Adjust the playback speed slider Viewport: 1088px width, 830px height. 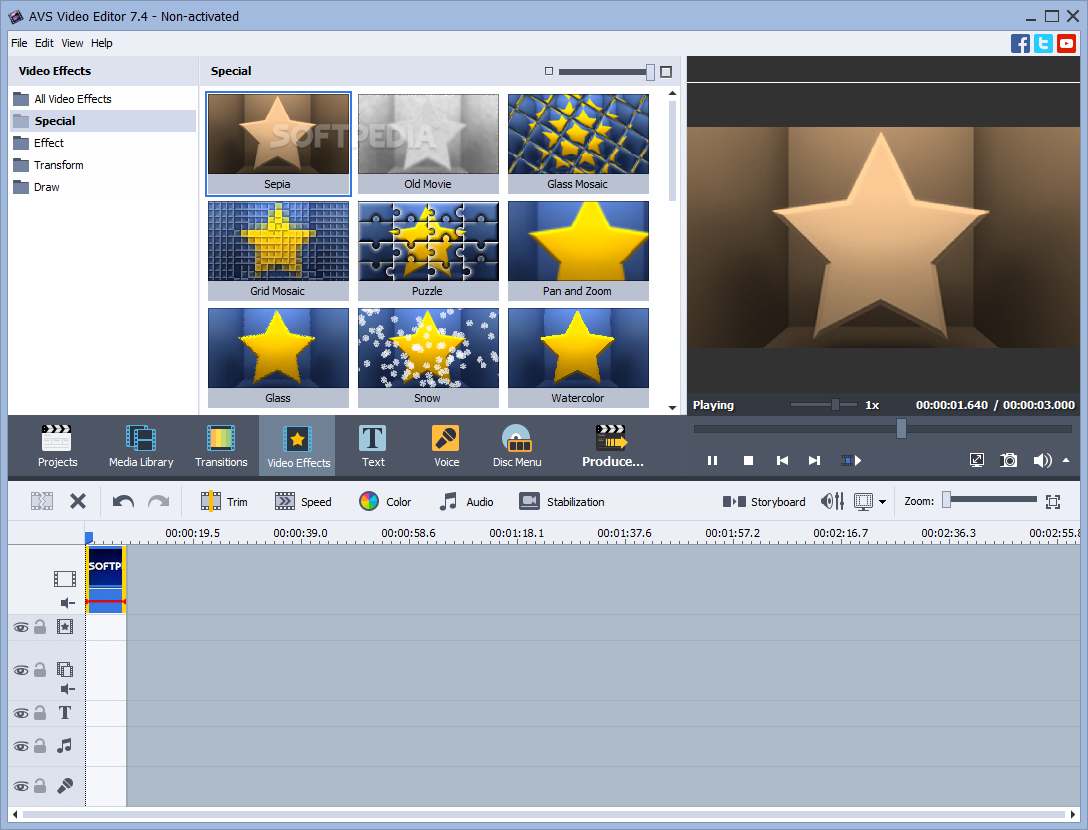click(823, 405)
